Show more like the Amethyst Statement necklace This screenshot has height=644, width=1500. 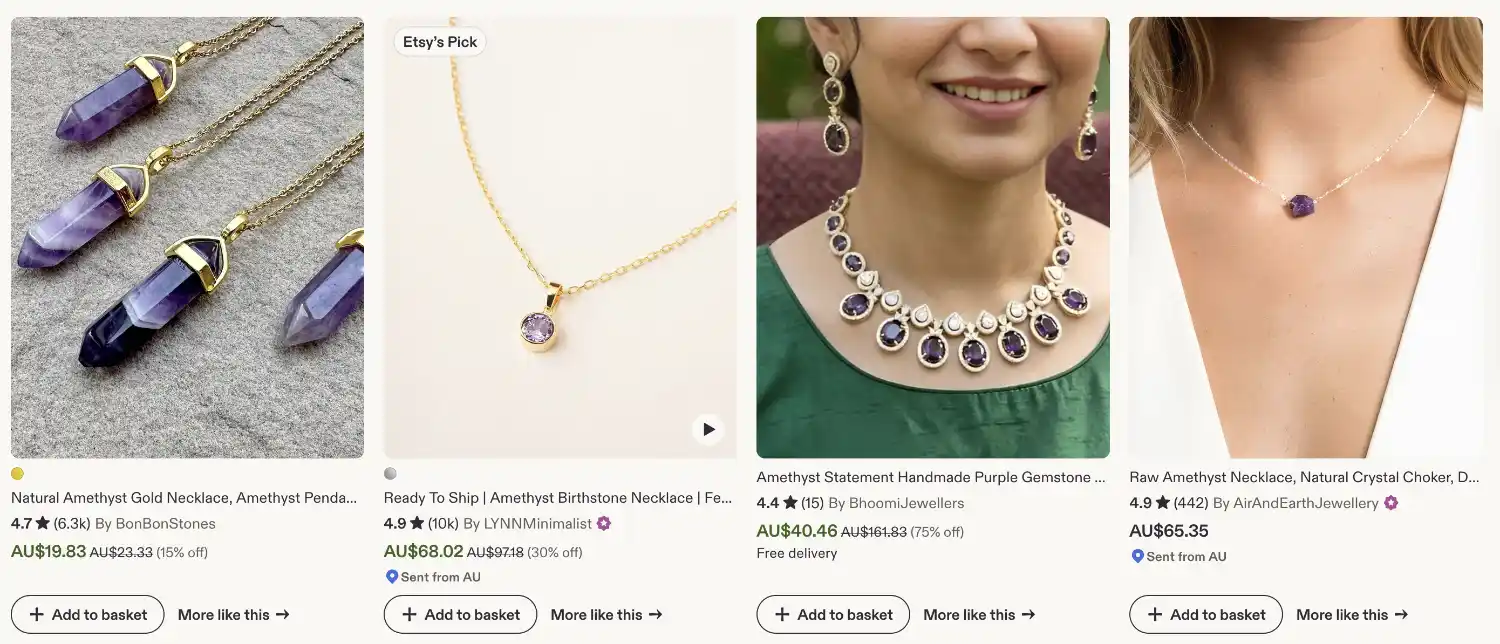click(979, 615)
